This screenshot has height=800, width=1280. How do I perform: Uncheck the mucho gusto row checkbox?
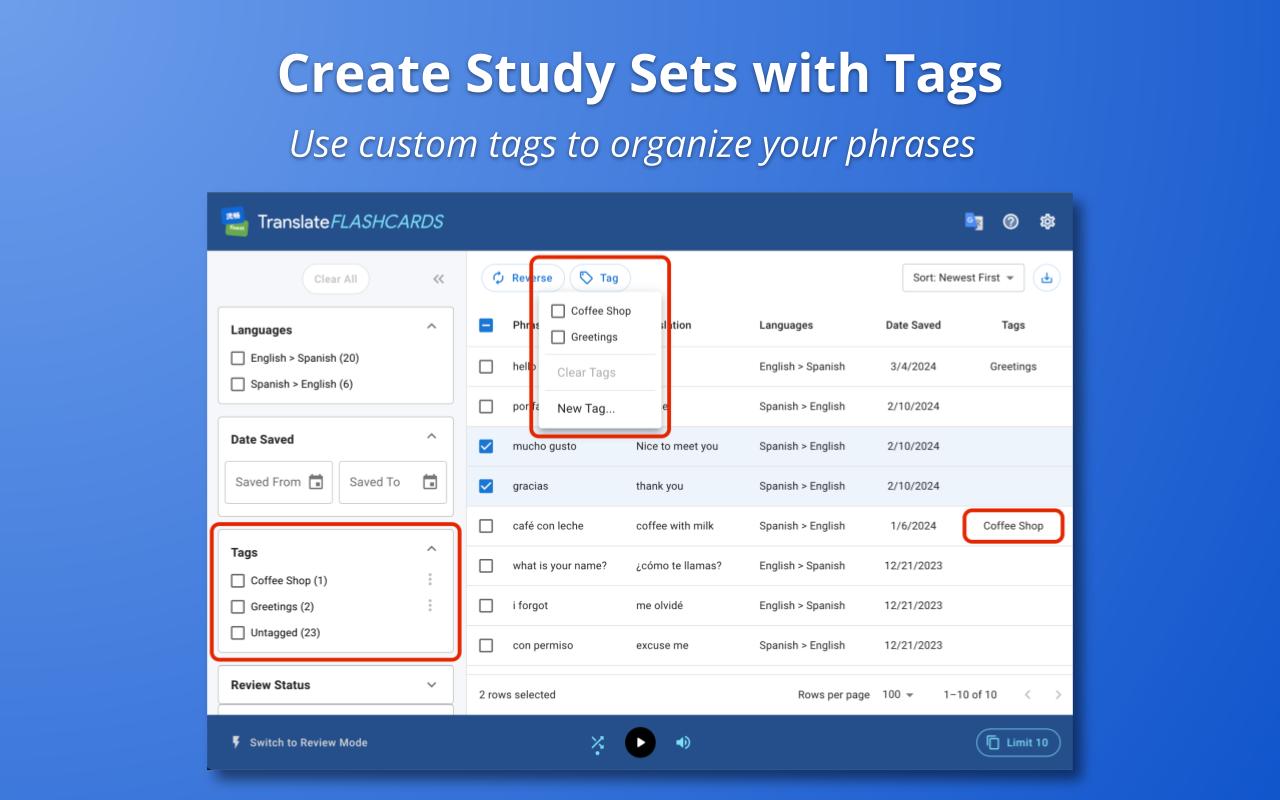click(x=486, y=446)
